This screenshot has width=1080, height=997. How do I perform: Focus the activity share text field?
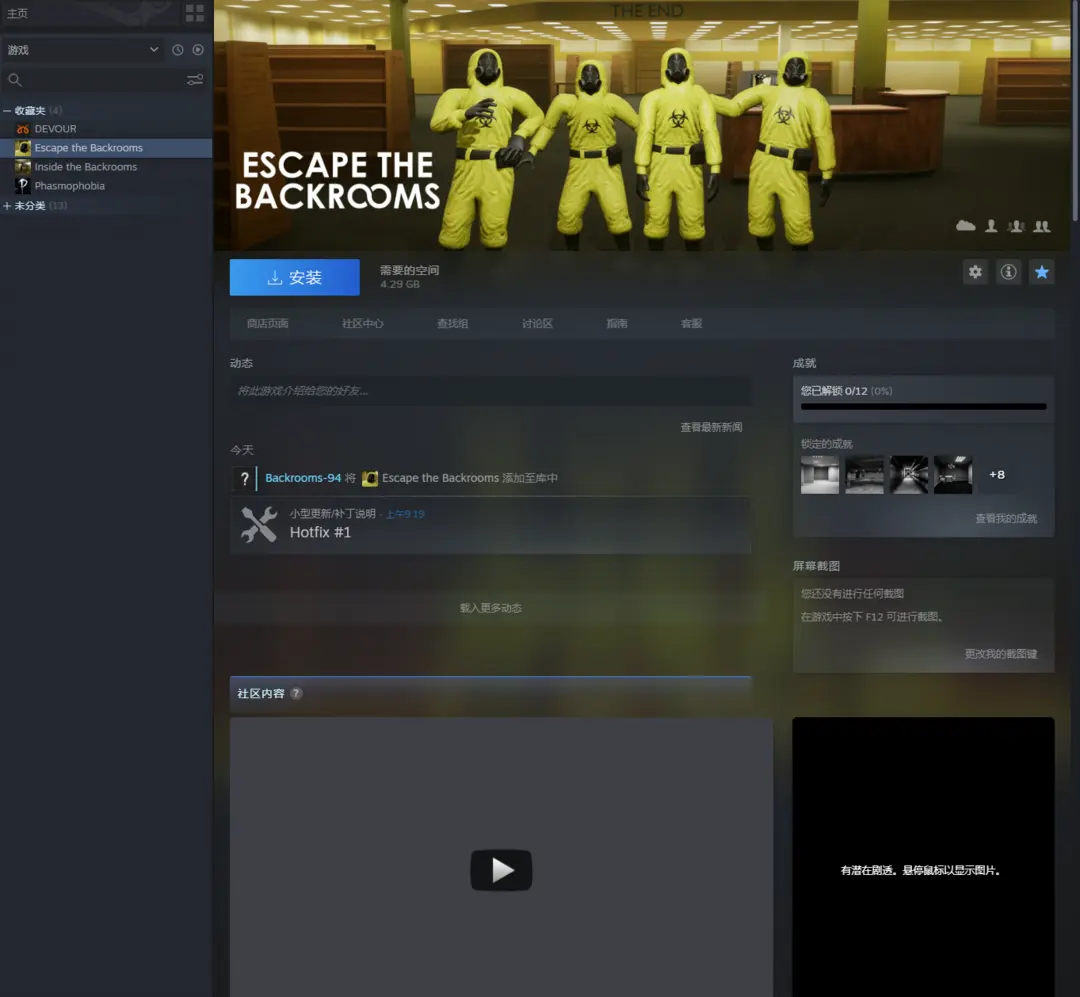[490, 391]
